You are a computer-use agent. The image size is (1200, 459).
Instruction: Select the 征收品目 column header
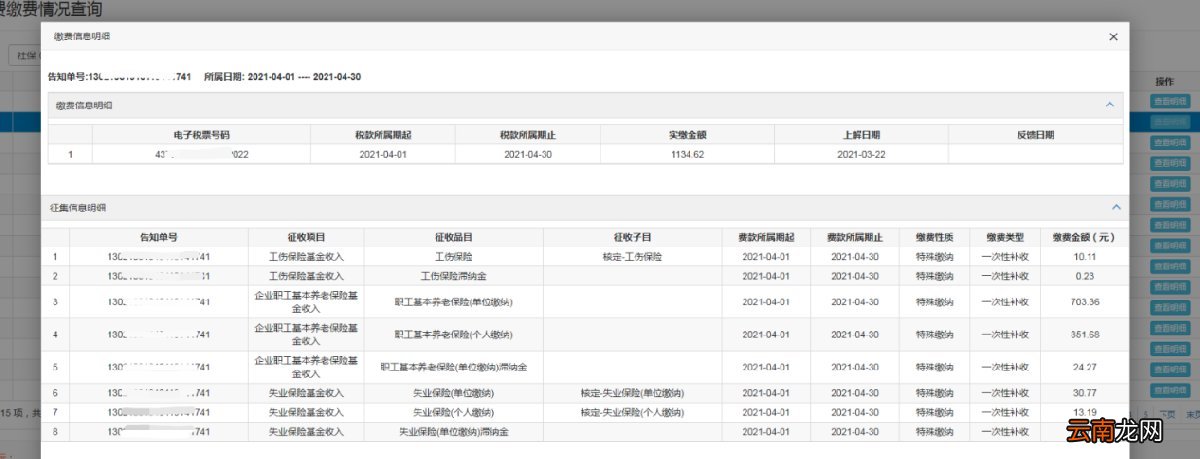tap(453, 237)
